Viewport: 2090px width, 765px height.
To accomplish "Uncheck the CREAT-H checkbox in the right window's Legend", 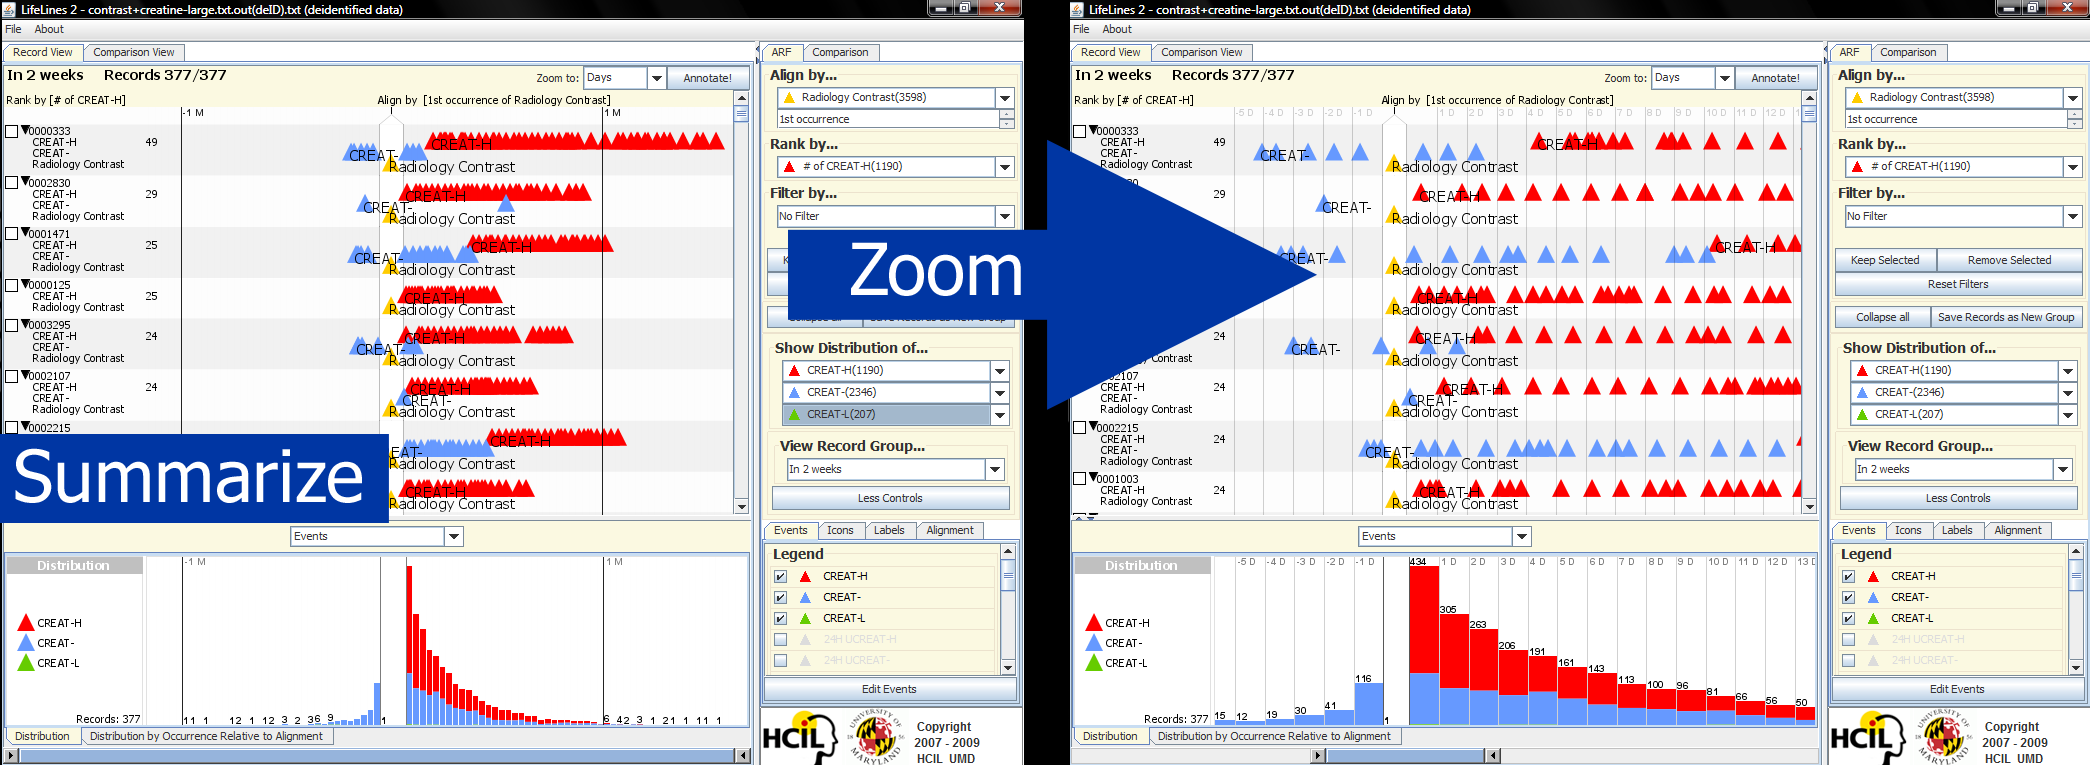I will (1848, 576).
